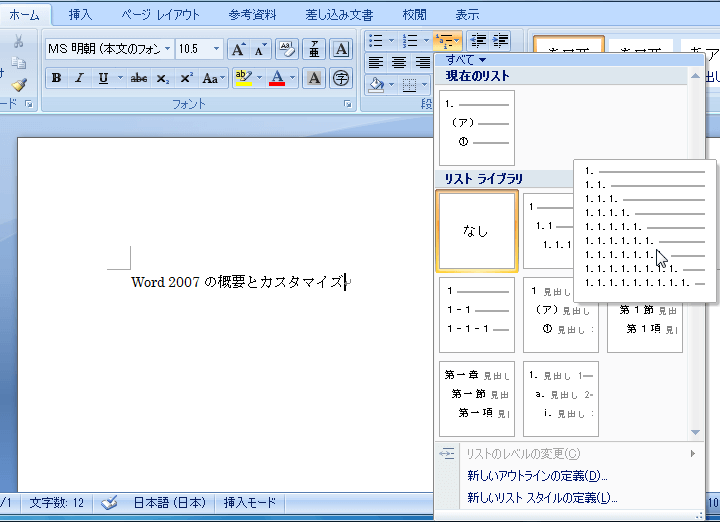
Task: Decrease font size with Shrink Font icon
Action: (260, 49)
